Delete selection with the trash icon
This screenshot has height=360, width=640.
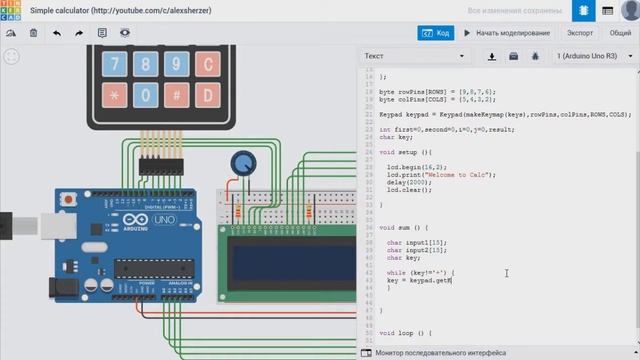point(33,33)
